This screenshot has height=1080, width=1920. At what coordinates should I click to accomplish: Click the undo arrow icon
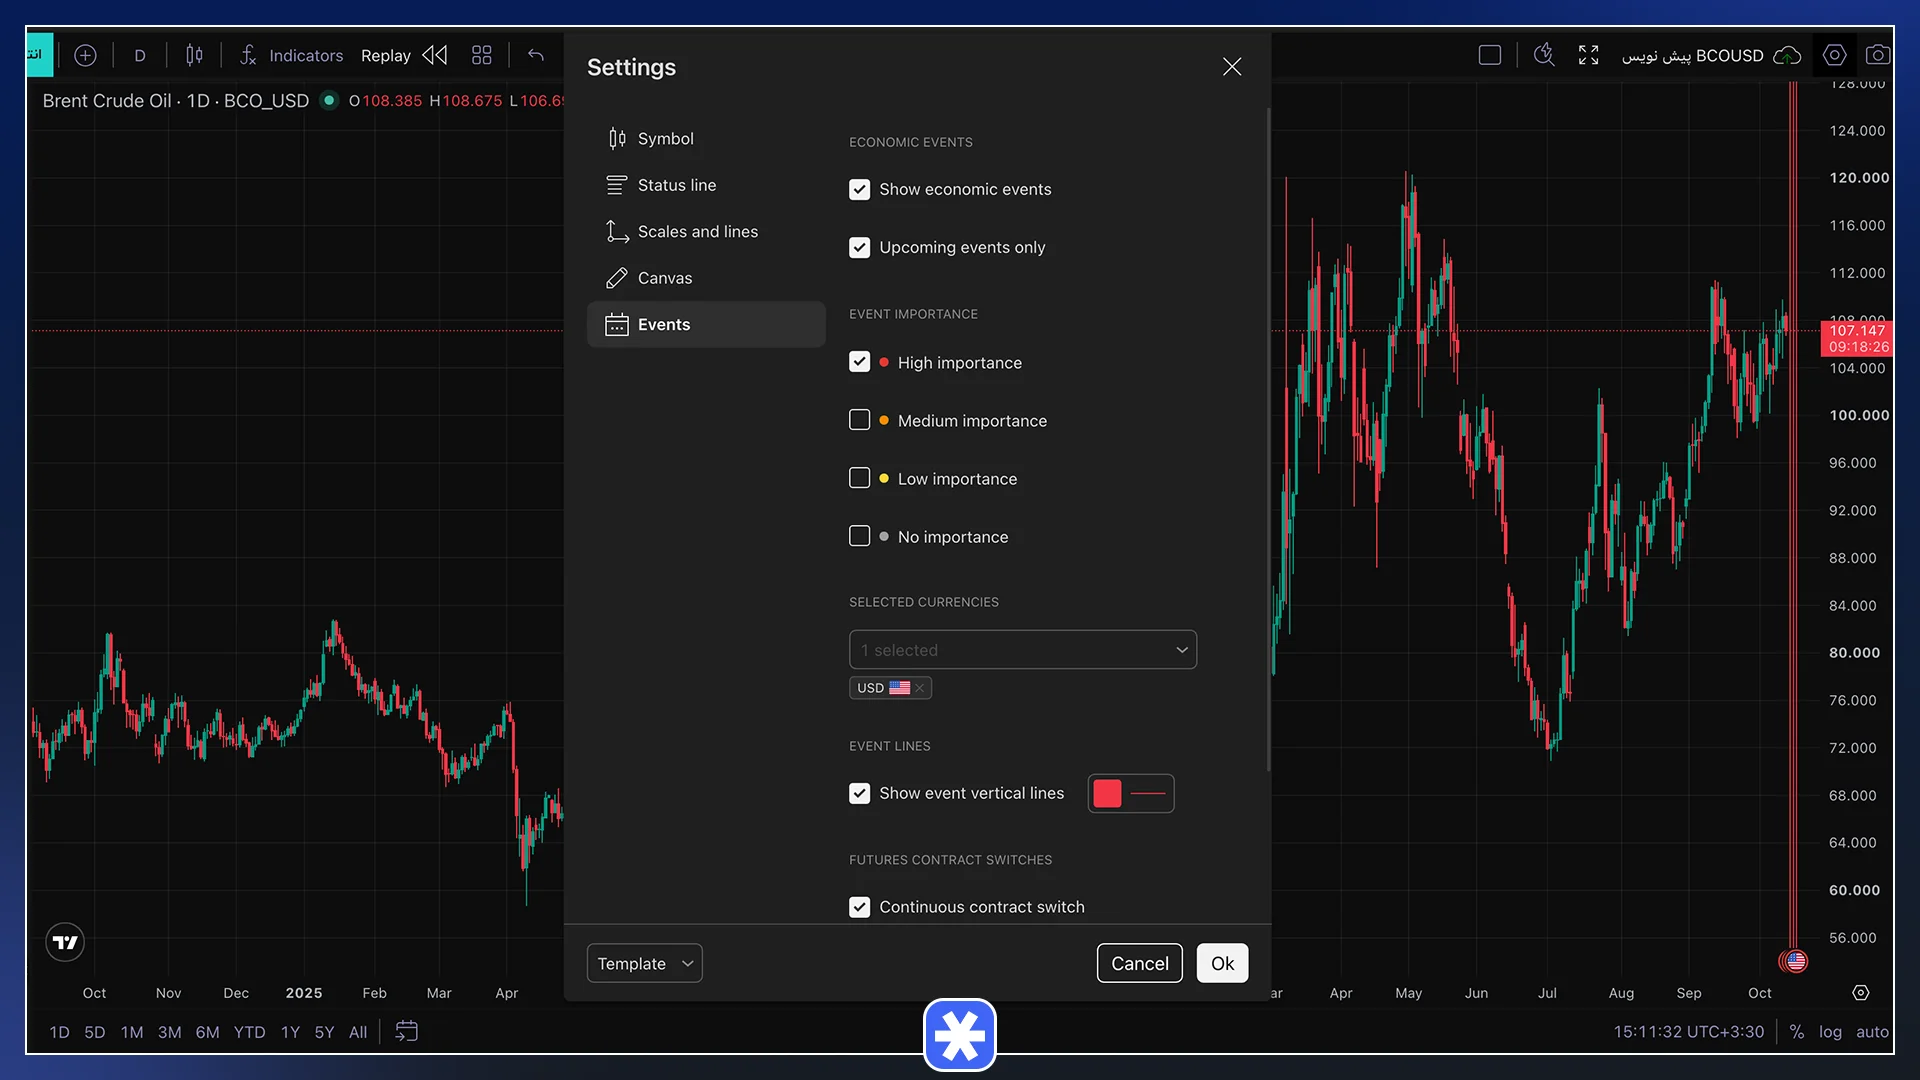[x=536, y=55]
